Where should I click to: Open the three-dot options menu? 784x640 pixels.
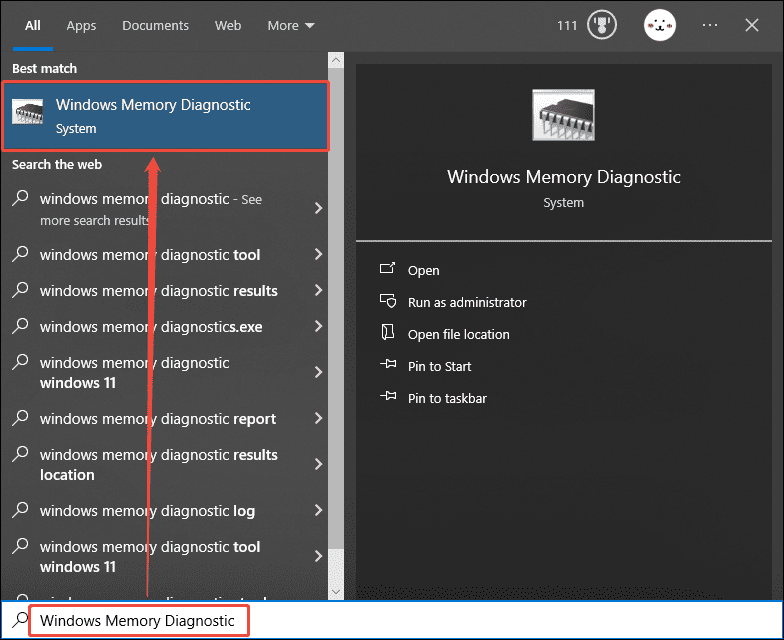coord(710,25)
